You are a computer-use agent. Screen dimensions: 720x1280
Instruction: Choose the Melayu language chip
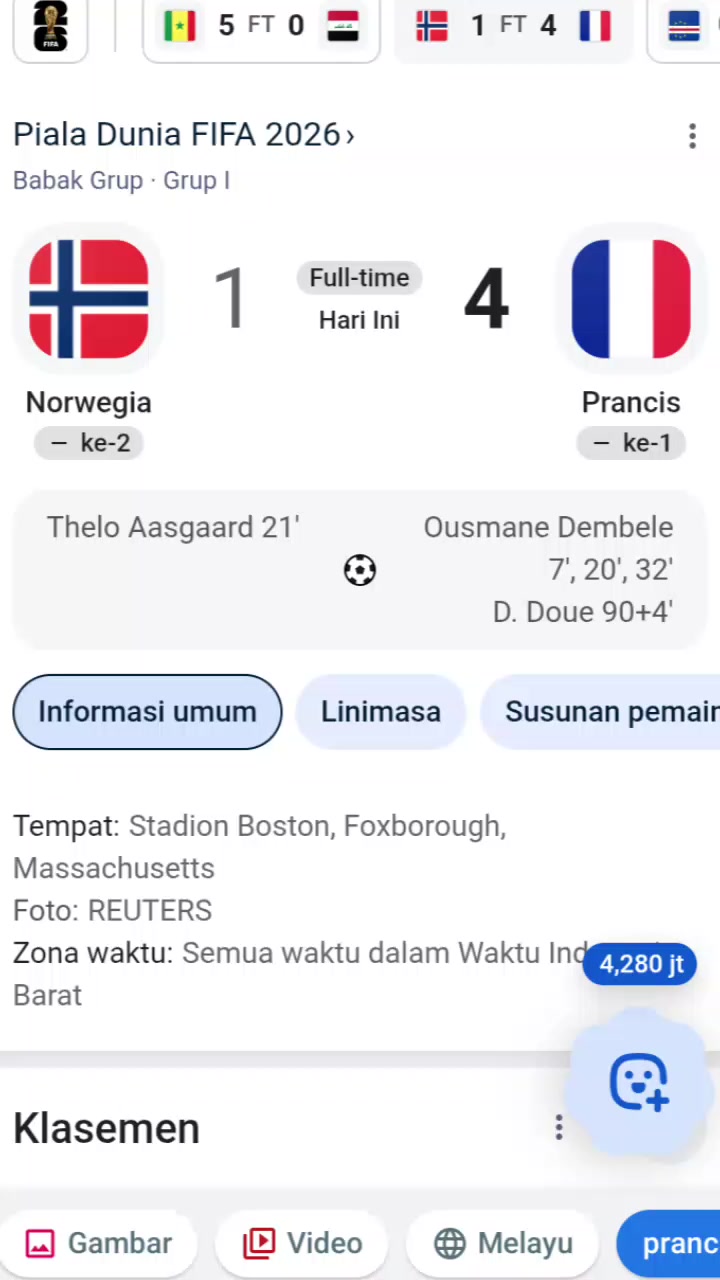(502, 1243)
